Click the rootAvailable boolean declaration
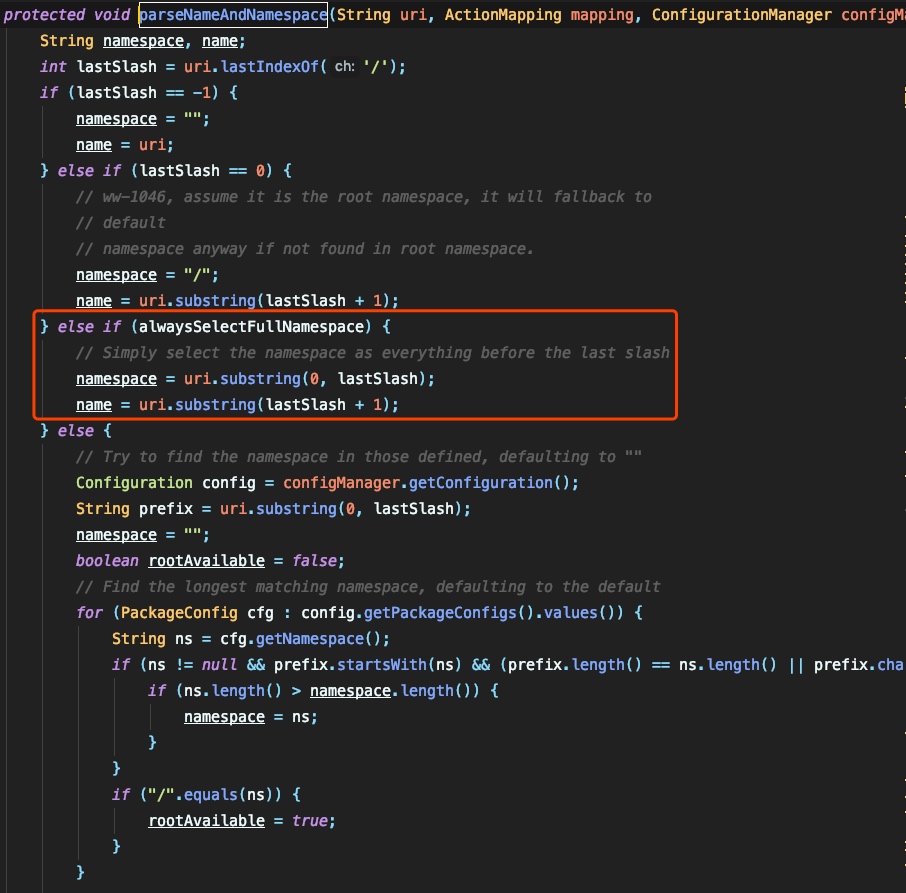 [206, 560]
